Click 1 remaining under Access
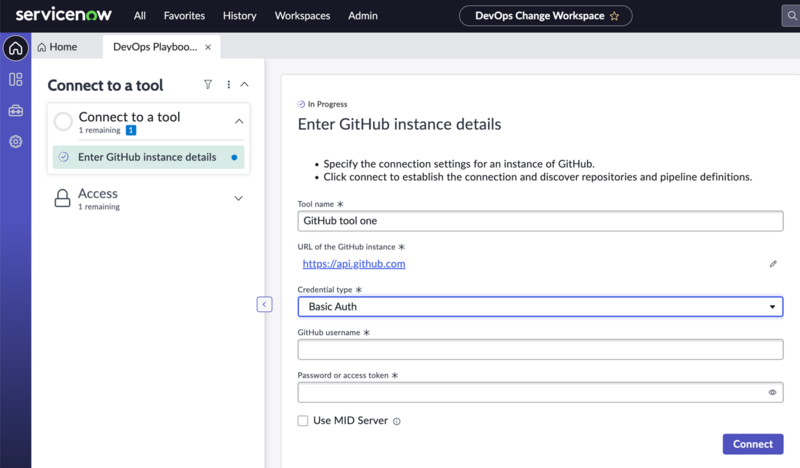 click(99, 207)
